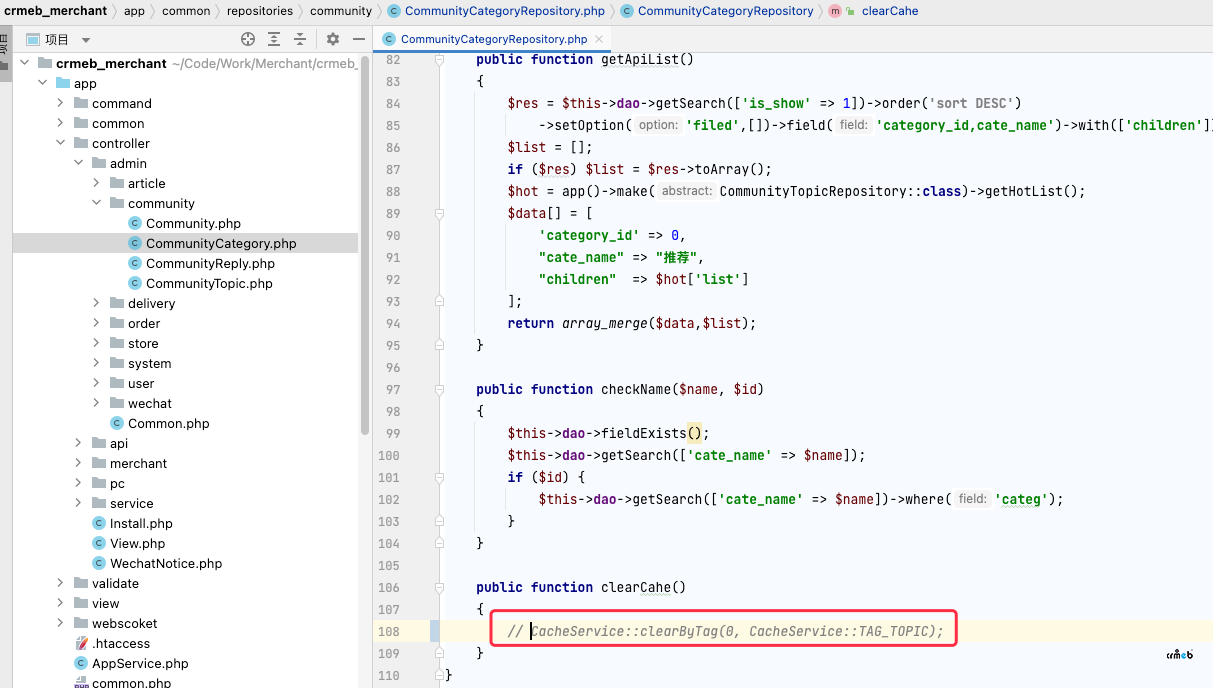The height and width of the screenshot is (688, 1213).
Task: Hide the project panel with minus icon
Action: pyautogui.click(x=359, y=39)
